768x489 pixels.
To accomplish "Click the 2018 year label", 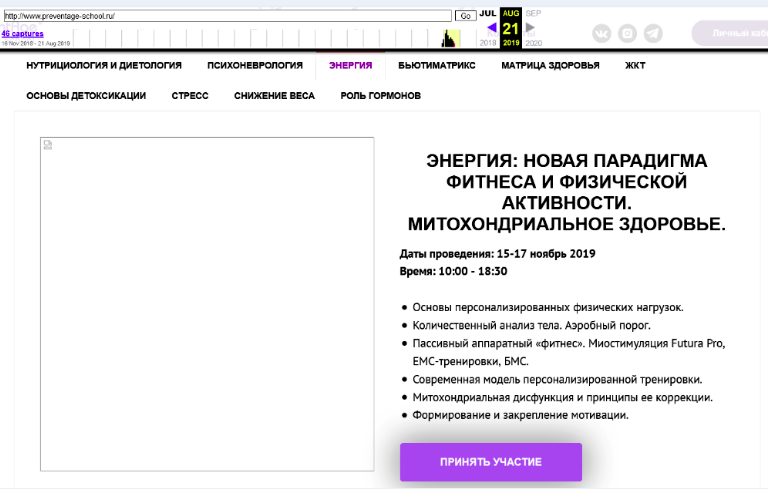I will tap(488, 44).
